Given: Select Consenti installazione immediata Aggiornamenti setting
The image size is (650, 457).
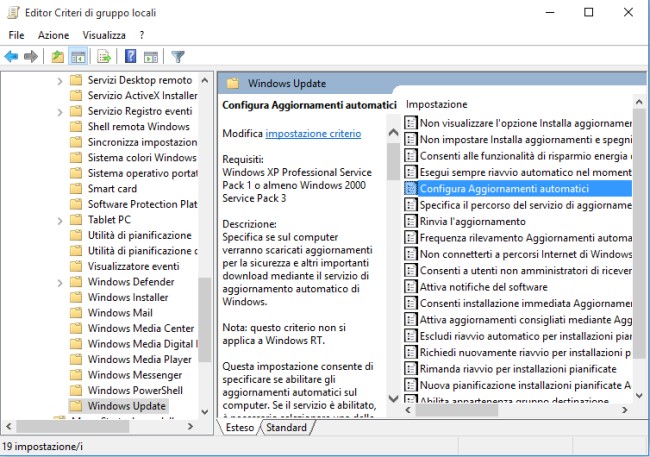Looking at the screenshot, I should (526, 303).
